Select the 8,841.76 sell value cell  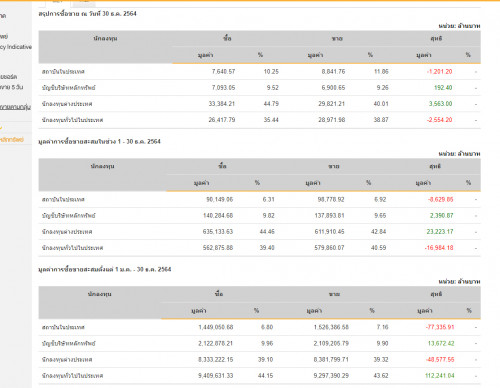click(333, 72)
